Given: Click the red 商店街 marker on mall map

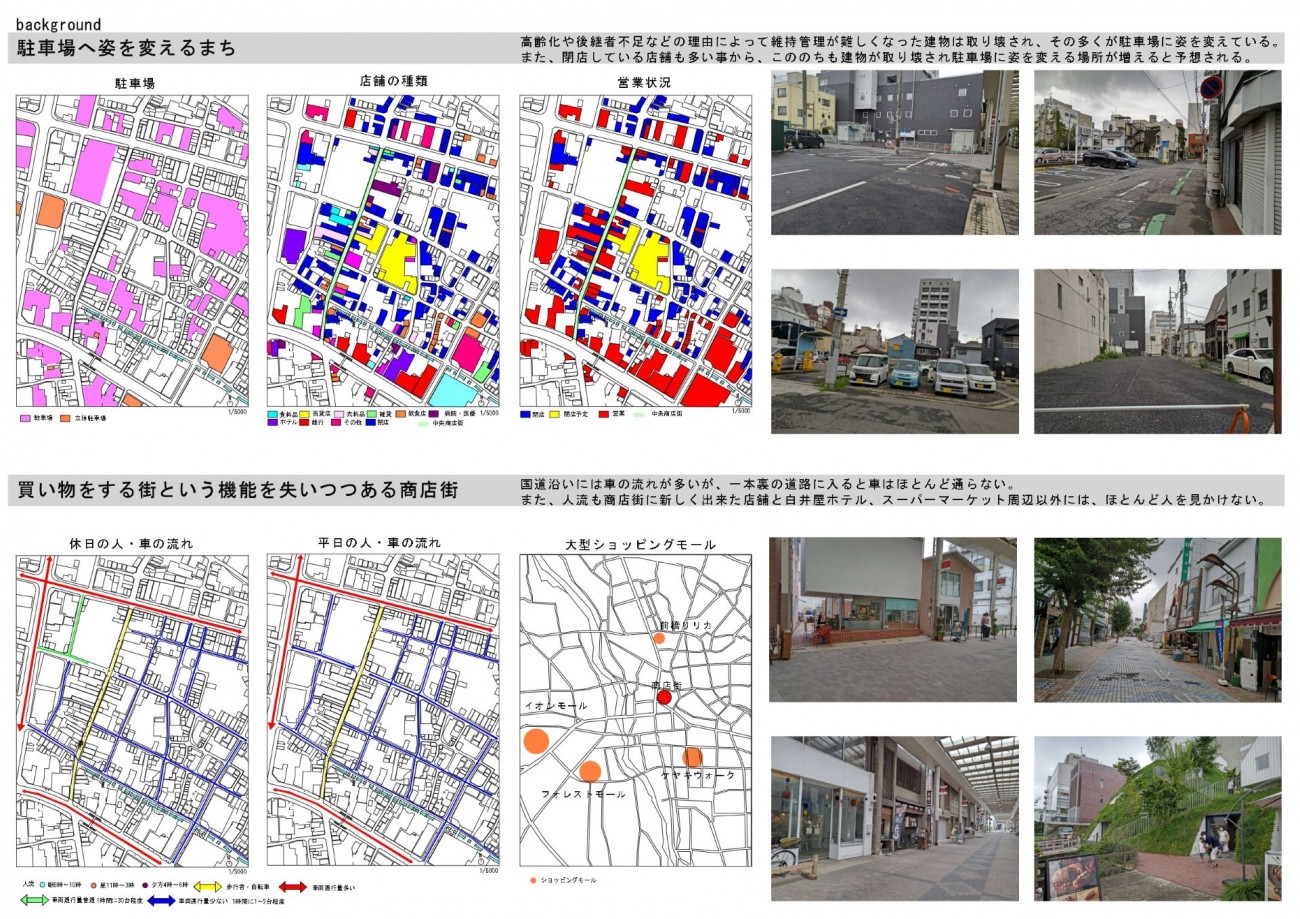Looking at the screenshot, I should pos(663,697).
